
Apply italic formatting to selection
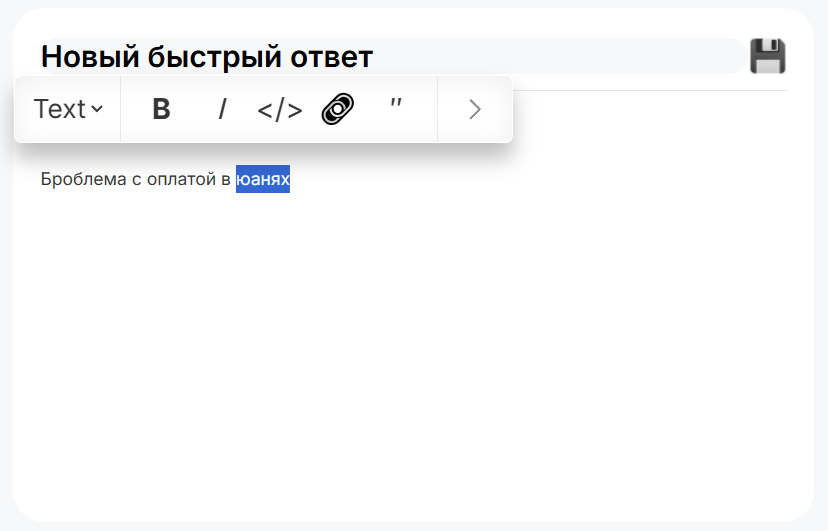pos(222,109)
